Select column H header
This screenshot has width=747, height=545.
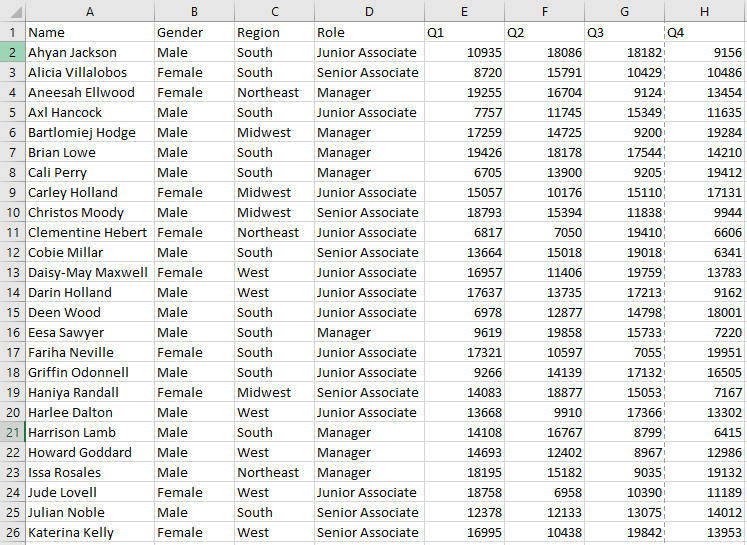pyautogui.click(x=706, y=11)
